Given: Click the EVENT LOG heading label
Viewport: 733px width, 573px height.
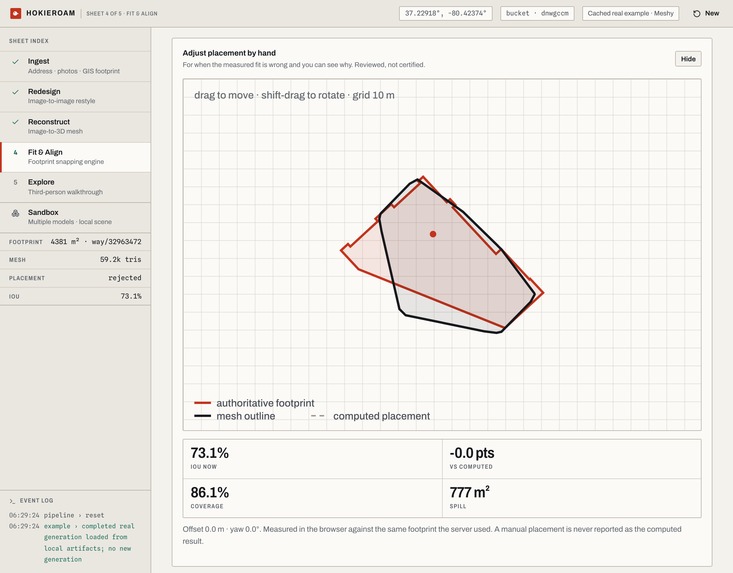Looking at the screenshot, I should 36,501.
